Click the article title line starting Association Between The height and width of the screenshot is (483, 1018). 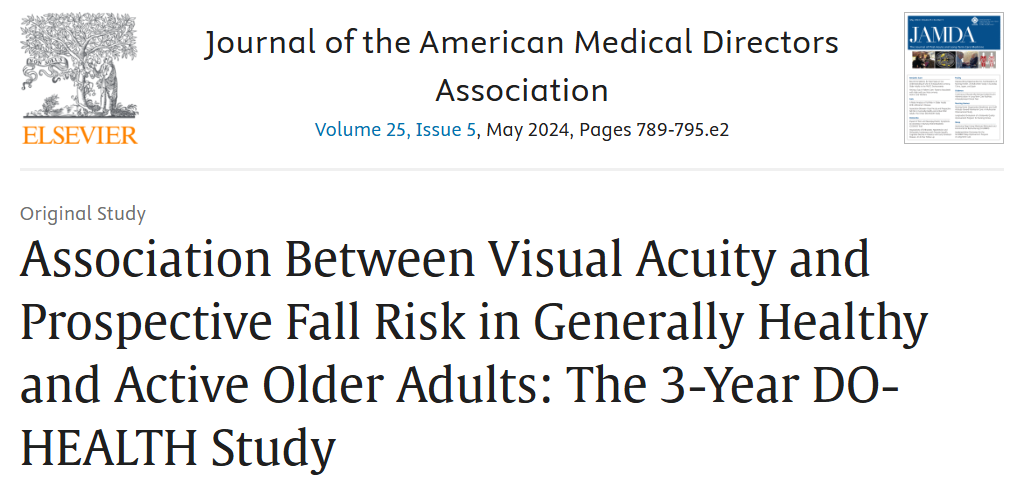445,258
